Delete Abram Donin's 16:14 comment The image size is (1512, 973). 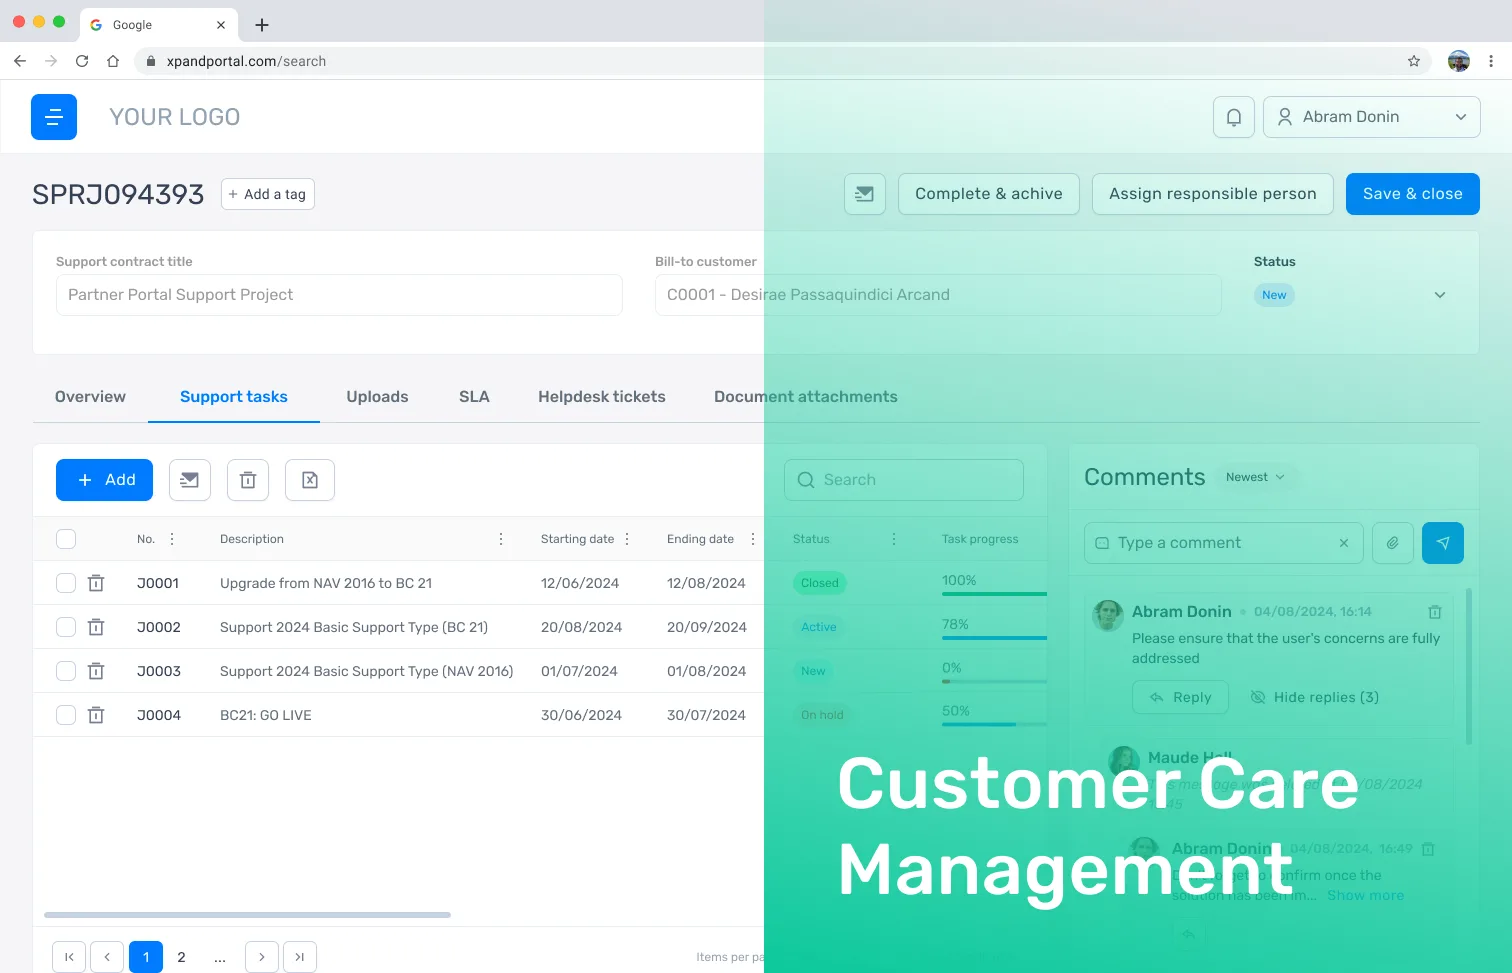click(x=1435, y=612)
